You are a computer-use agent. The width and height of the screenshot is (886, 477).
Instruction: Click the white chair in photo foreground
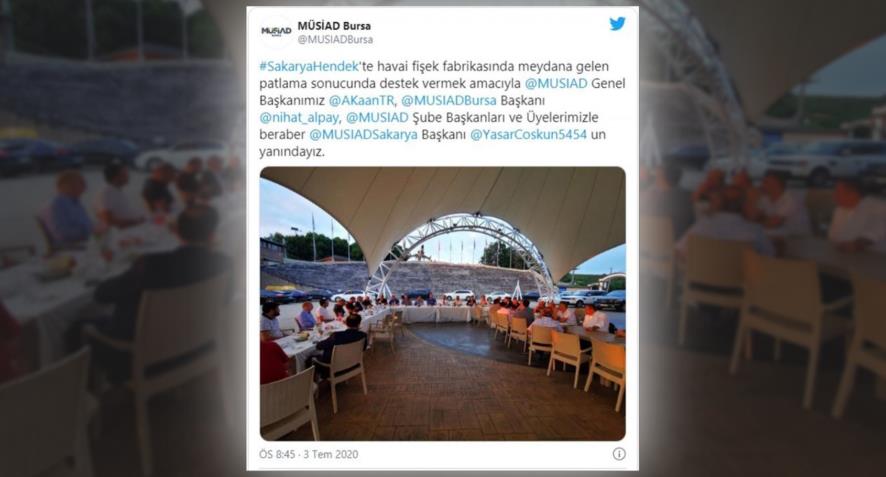289,402
